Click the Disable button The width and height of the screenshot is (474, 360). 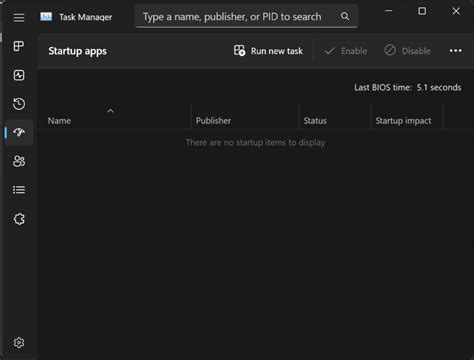407,51
